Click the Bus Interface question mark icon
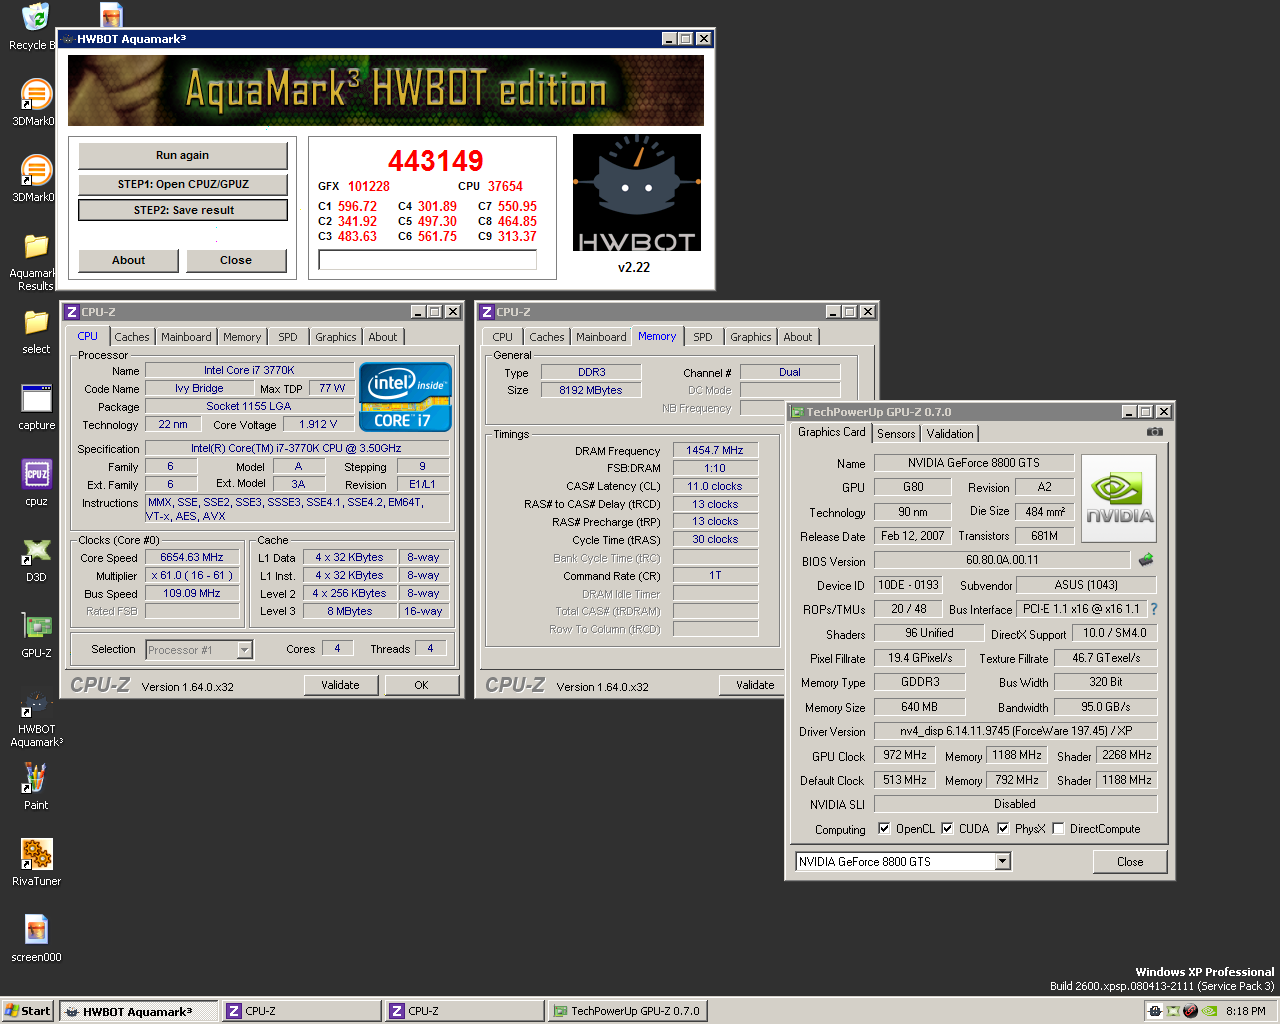Image resolution: width=1280 pixels, height=1024 pixels. [1153, 609]
